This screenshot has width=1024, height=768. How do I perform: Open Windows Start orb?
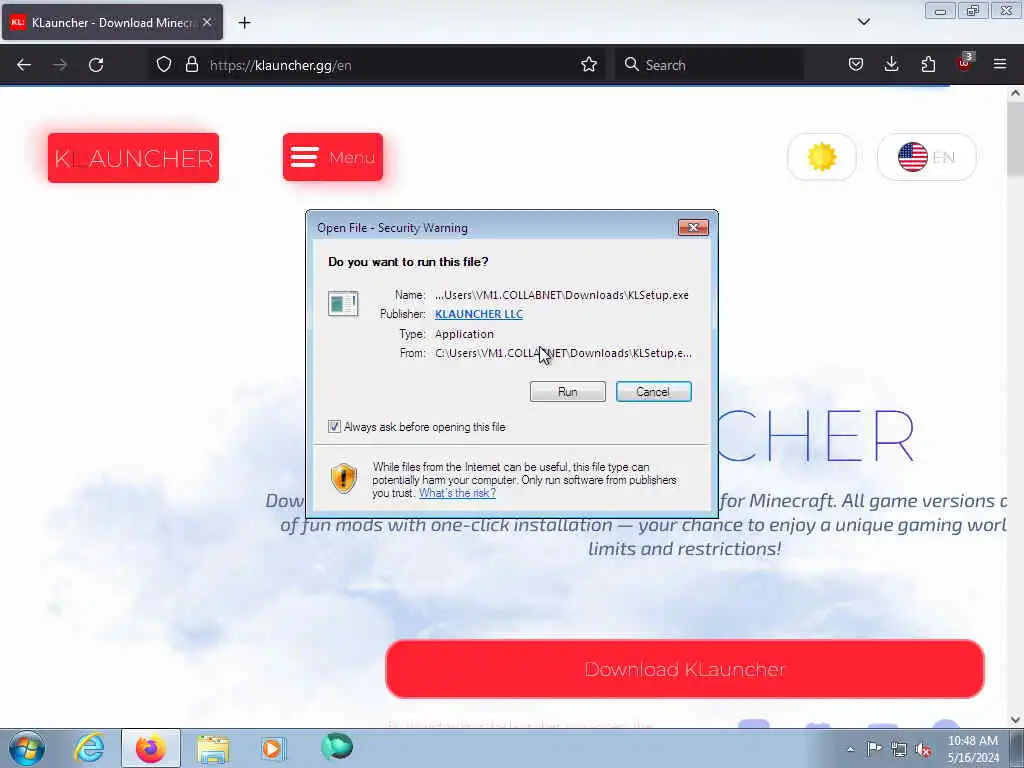point(27,748)
